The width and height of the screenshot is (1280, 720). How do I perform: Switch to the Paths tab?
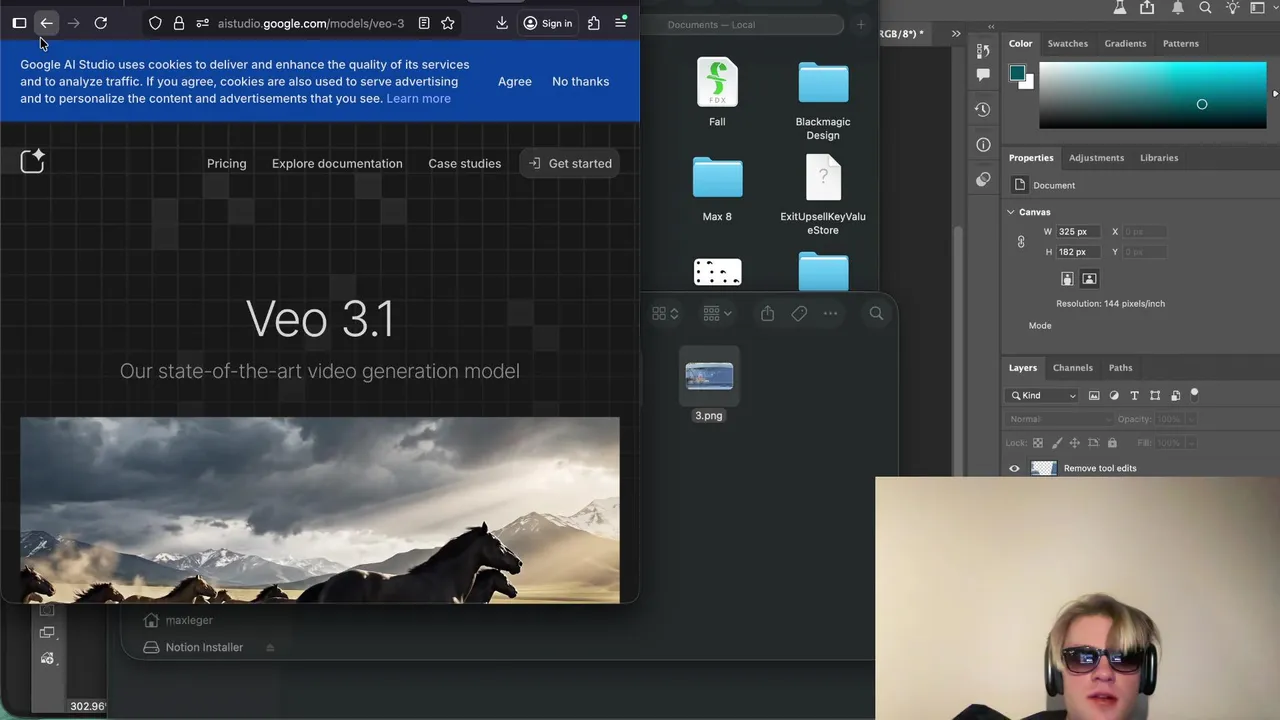[1120, 368]
